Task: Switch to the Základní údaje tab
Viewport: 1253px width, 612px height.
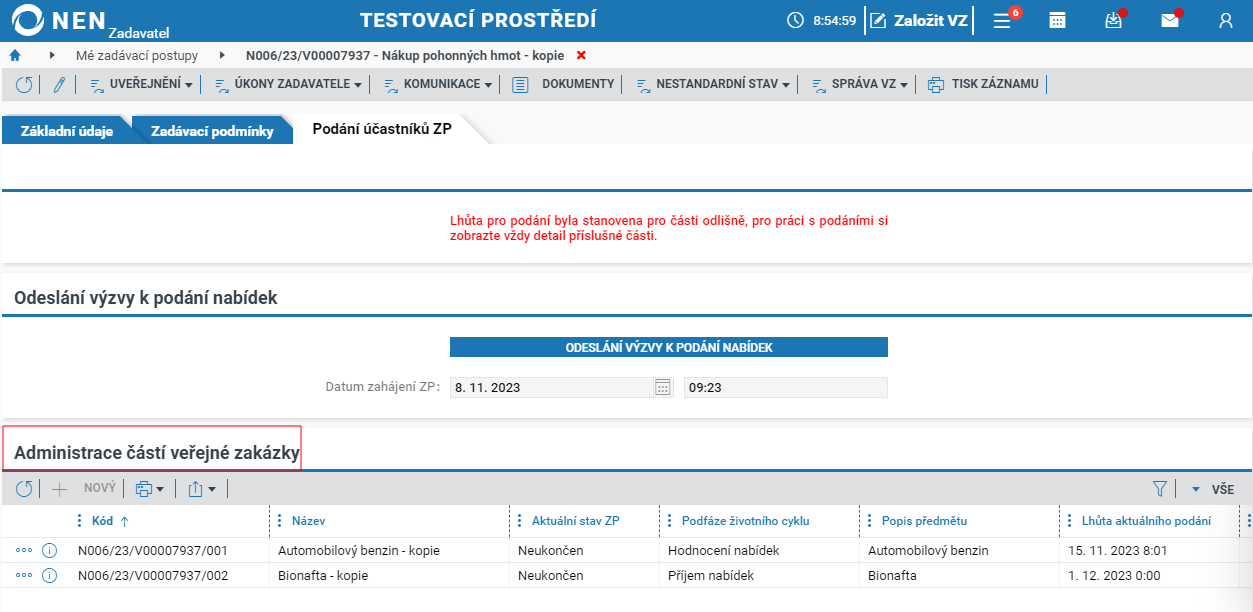Action: pos(66,130)
